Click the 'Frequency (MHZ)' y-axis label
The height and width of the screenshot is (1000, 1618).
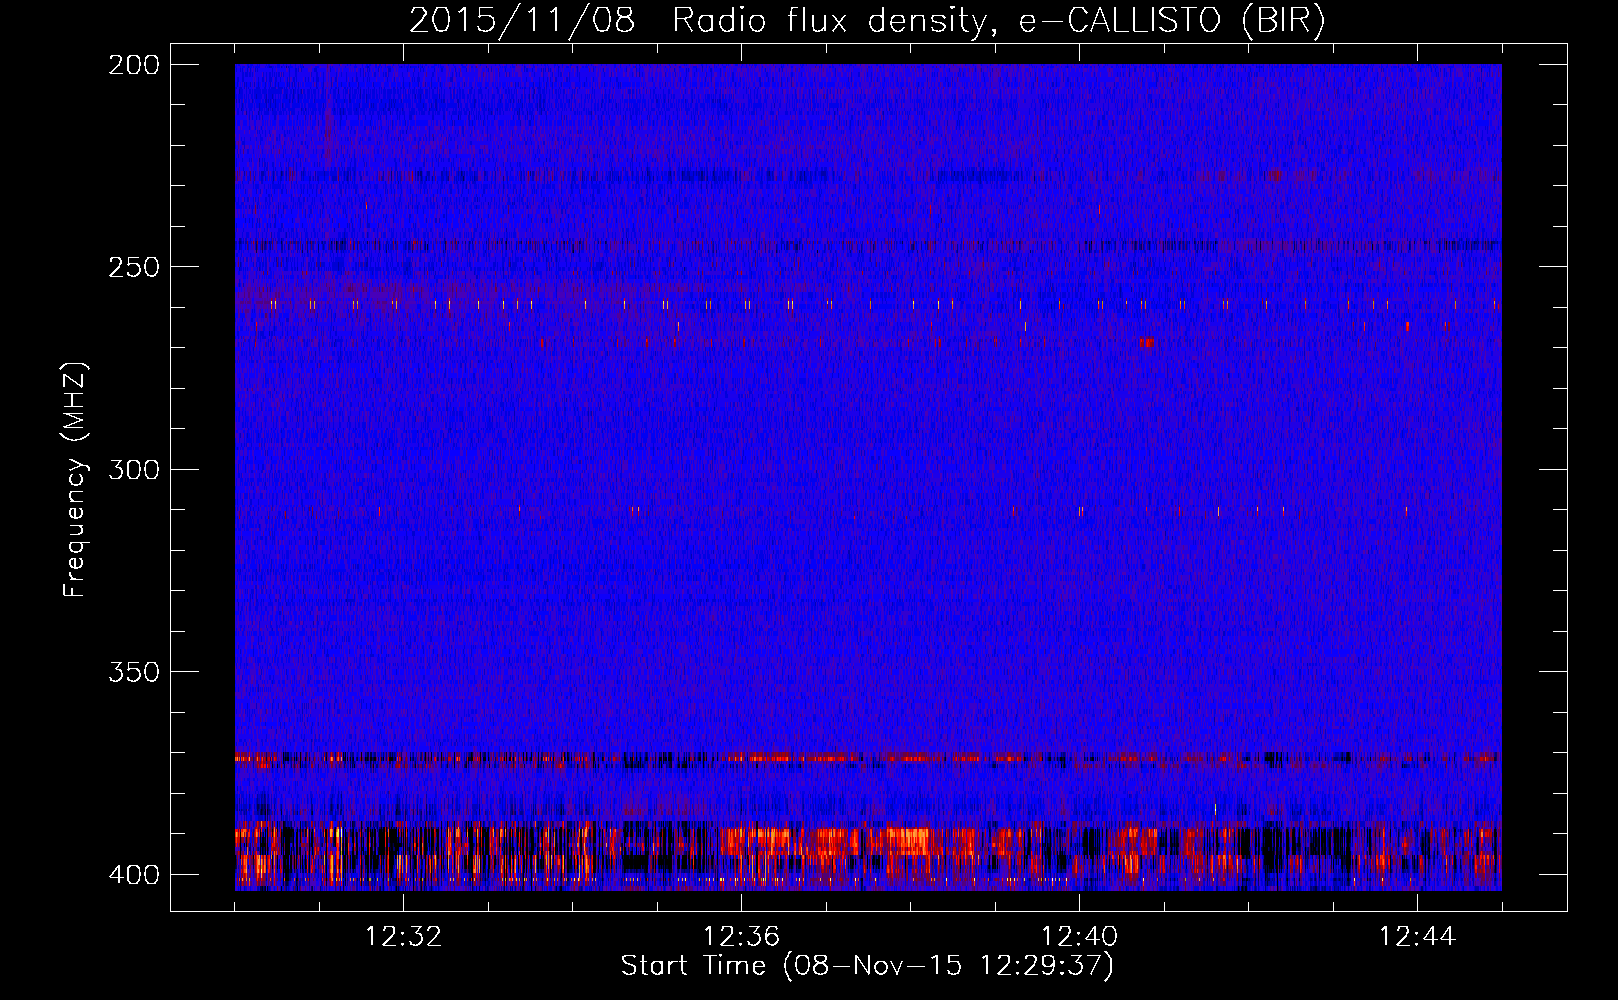tap(75, 480)
